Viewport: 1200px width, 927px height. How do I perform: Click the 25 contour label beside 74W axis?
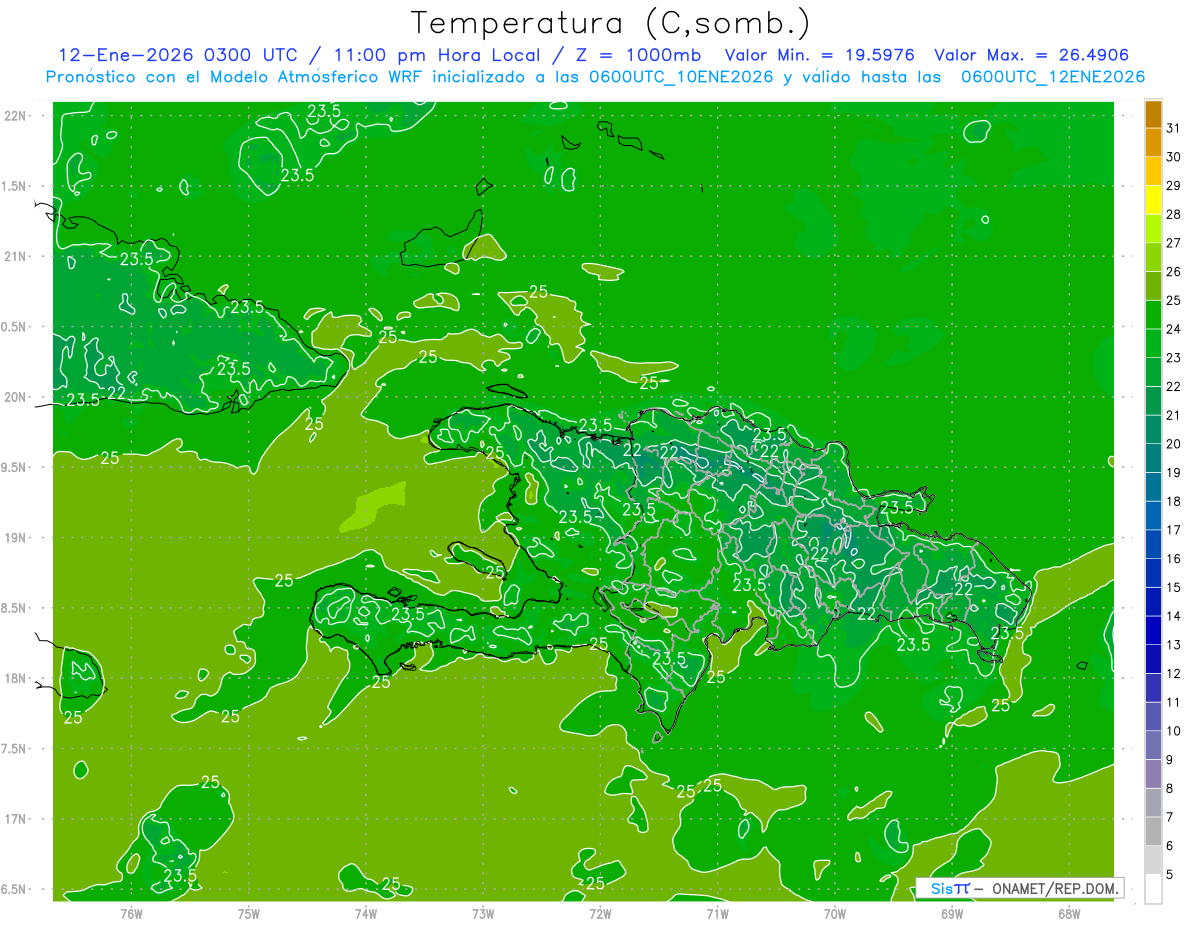(x=391, y=884)
